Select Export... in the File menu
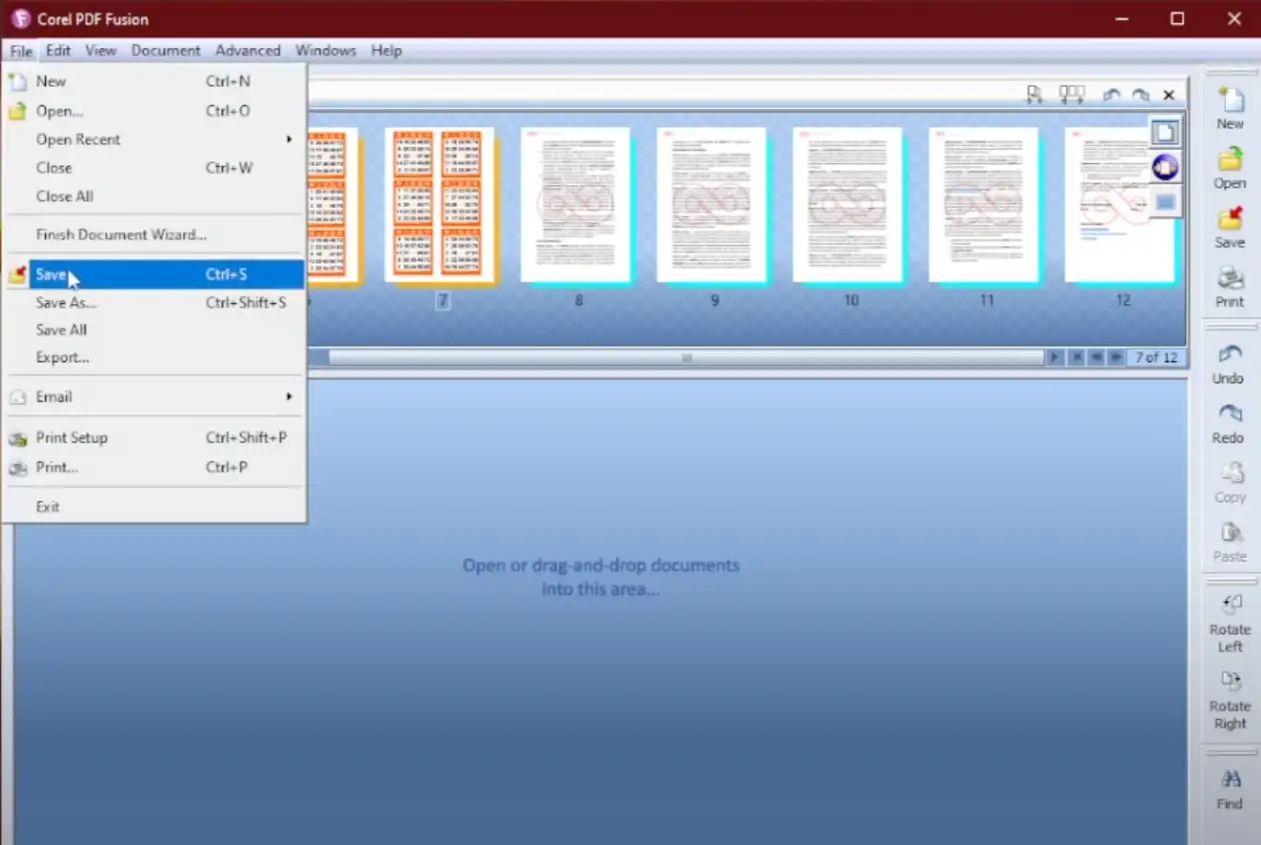The height and width of the screenshot is (845, 1261). point(62,358)
